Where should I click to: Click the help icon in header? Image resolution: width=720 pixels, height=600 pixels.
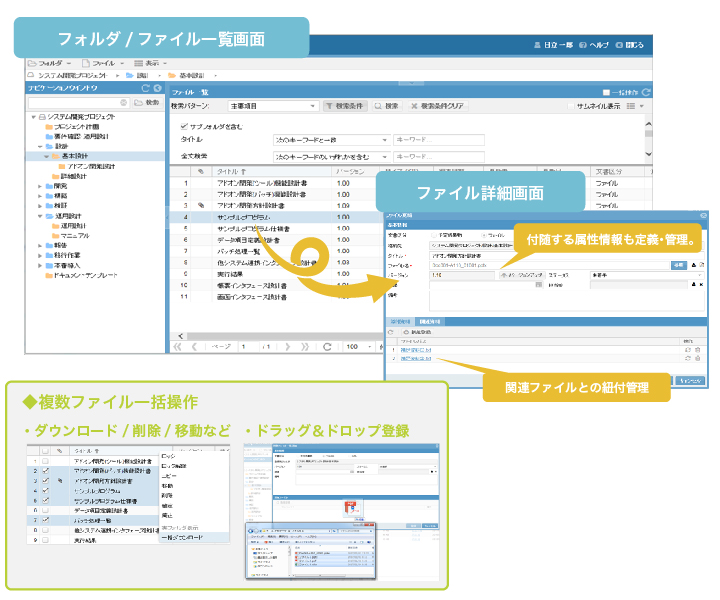coord(582,46)
